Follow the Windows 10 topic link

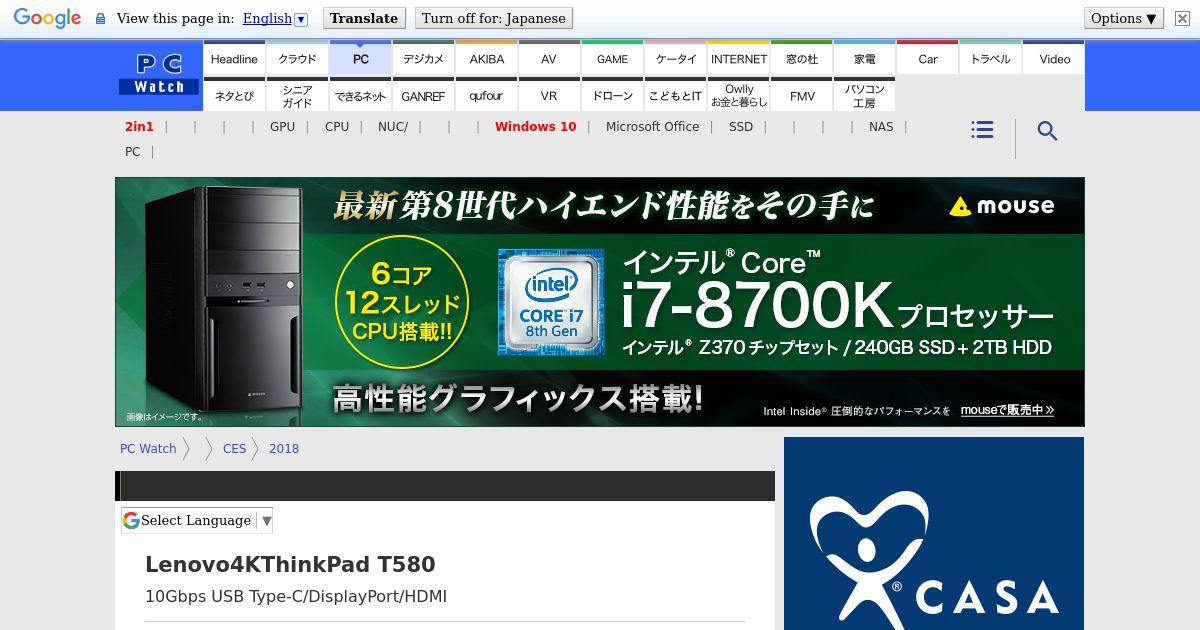(x=535, y=126)
